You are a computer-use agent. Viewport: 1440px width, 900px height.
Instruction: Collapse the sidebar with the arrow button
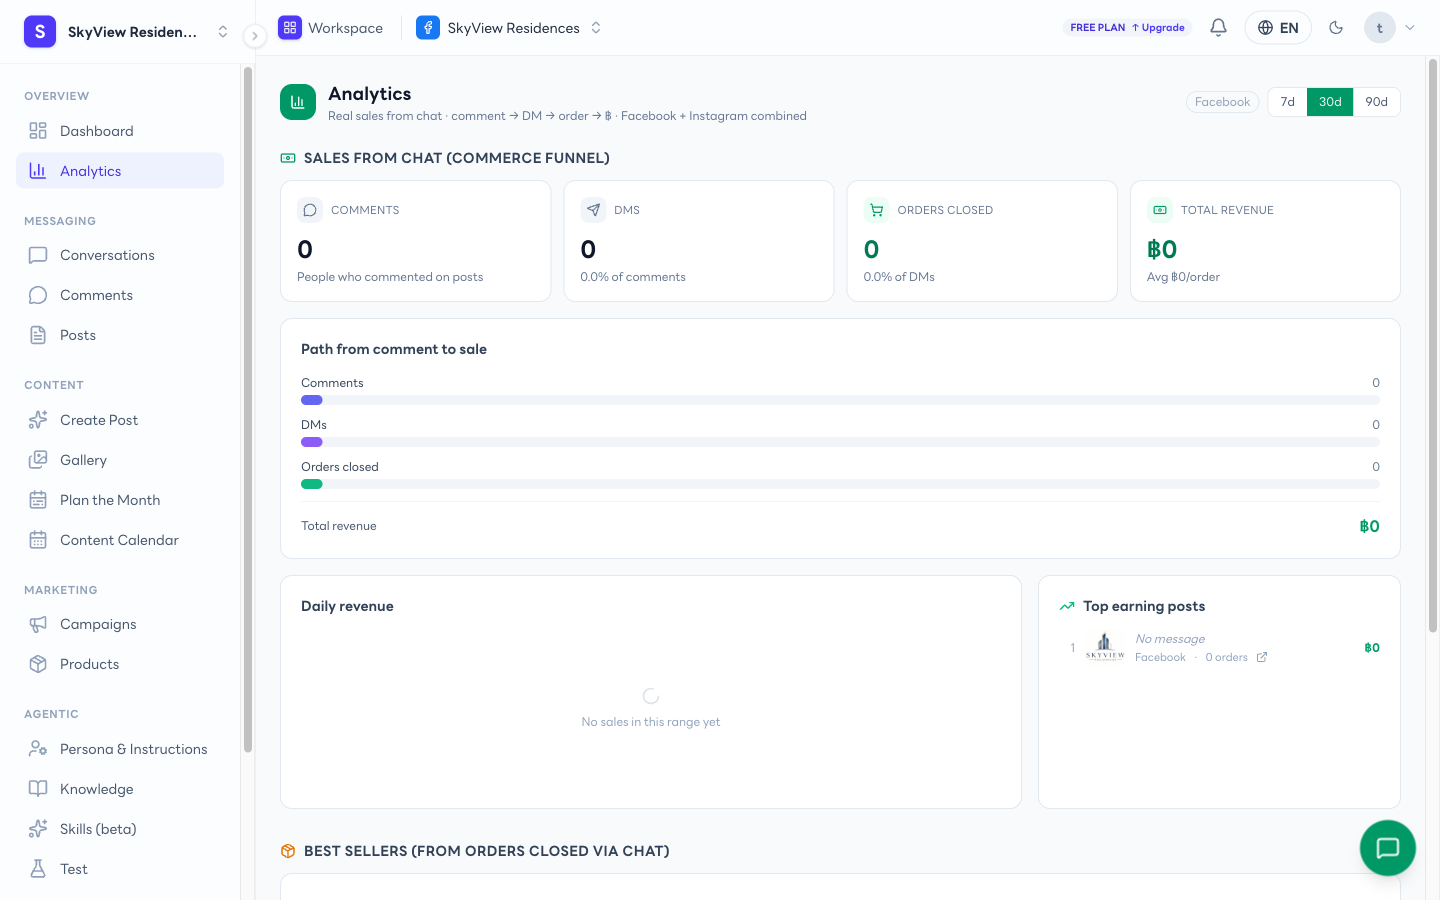pyautogui.click(x=255, y=36)
